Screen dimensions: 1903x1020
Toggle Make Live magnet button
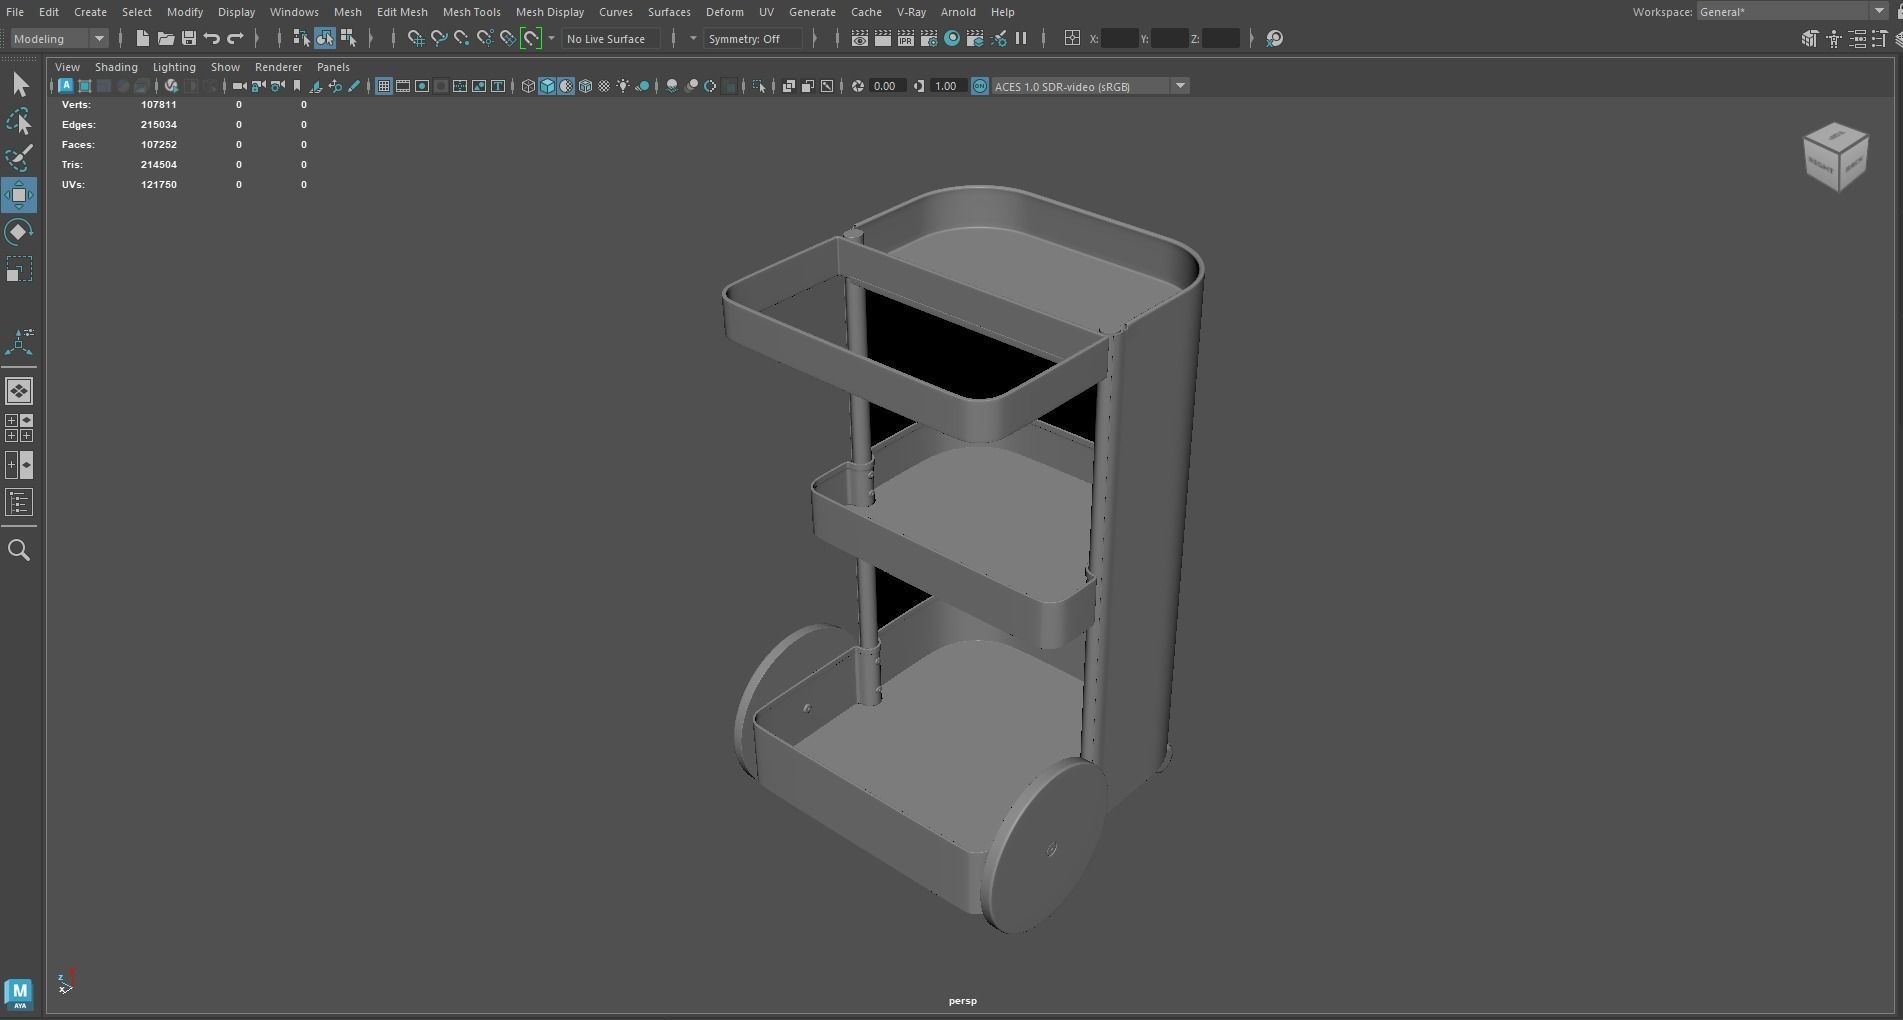(x=531, y=38)
